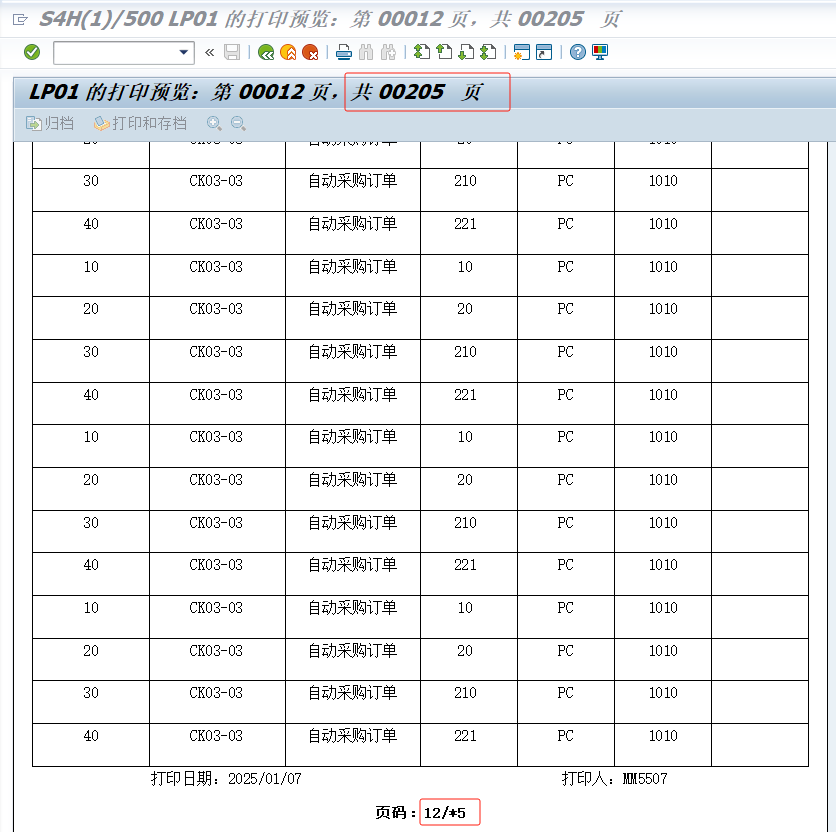Viewport: 836px width, 832px height.
Task: Click the 共 00205 页 total pages text
Action: click(417, 92)
